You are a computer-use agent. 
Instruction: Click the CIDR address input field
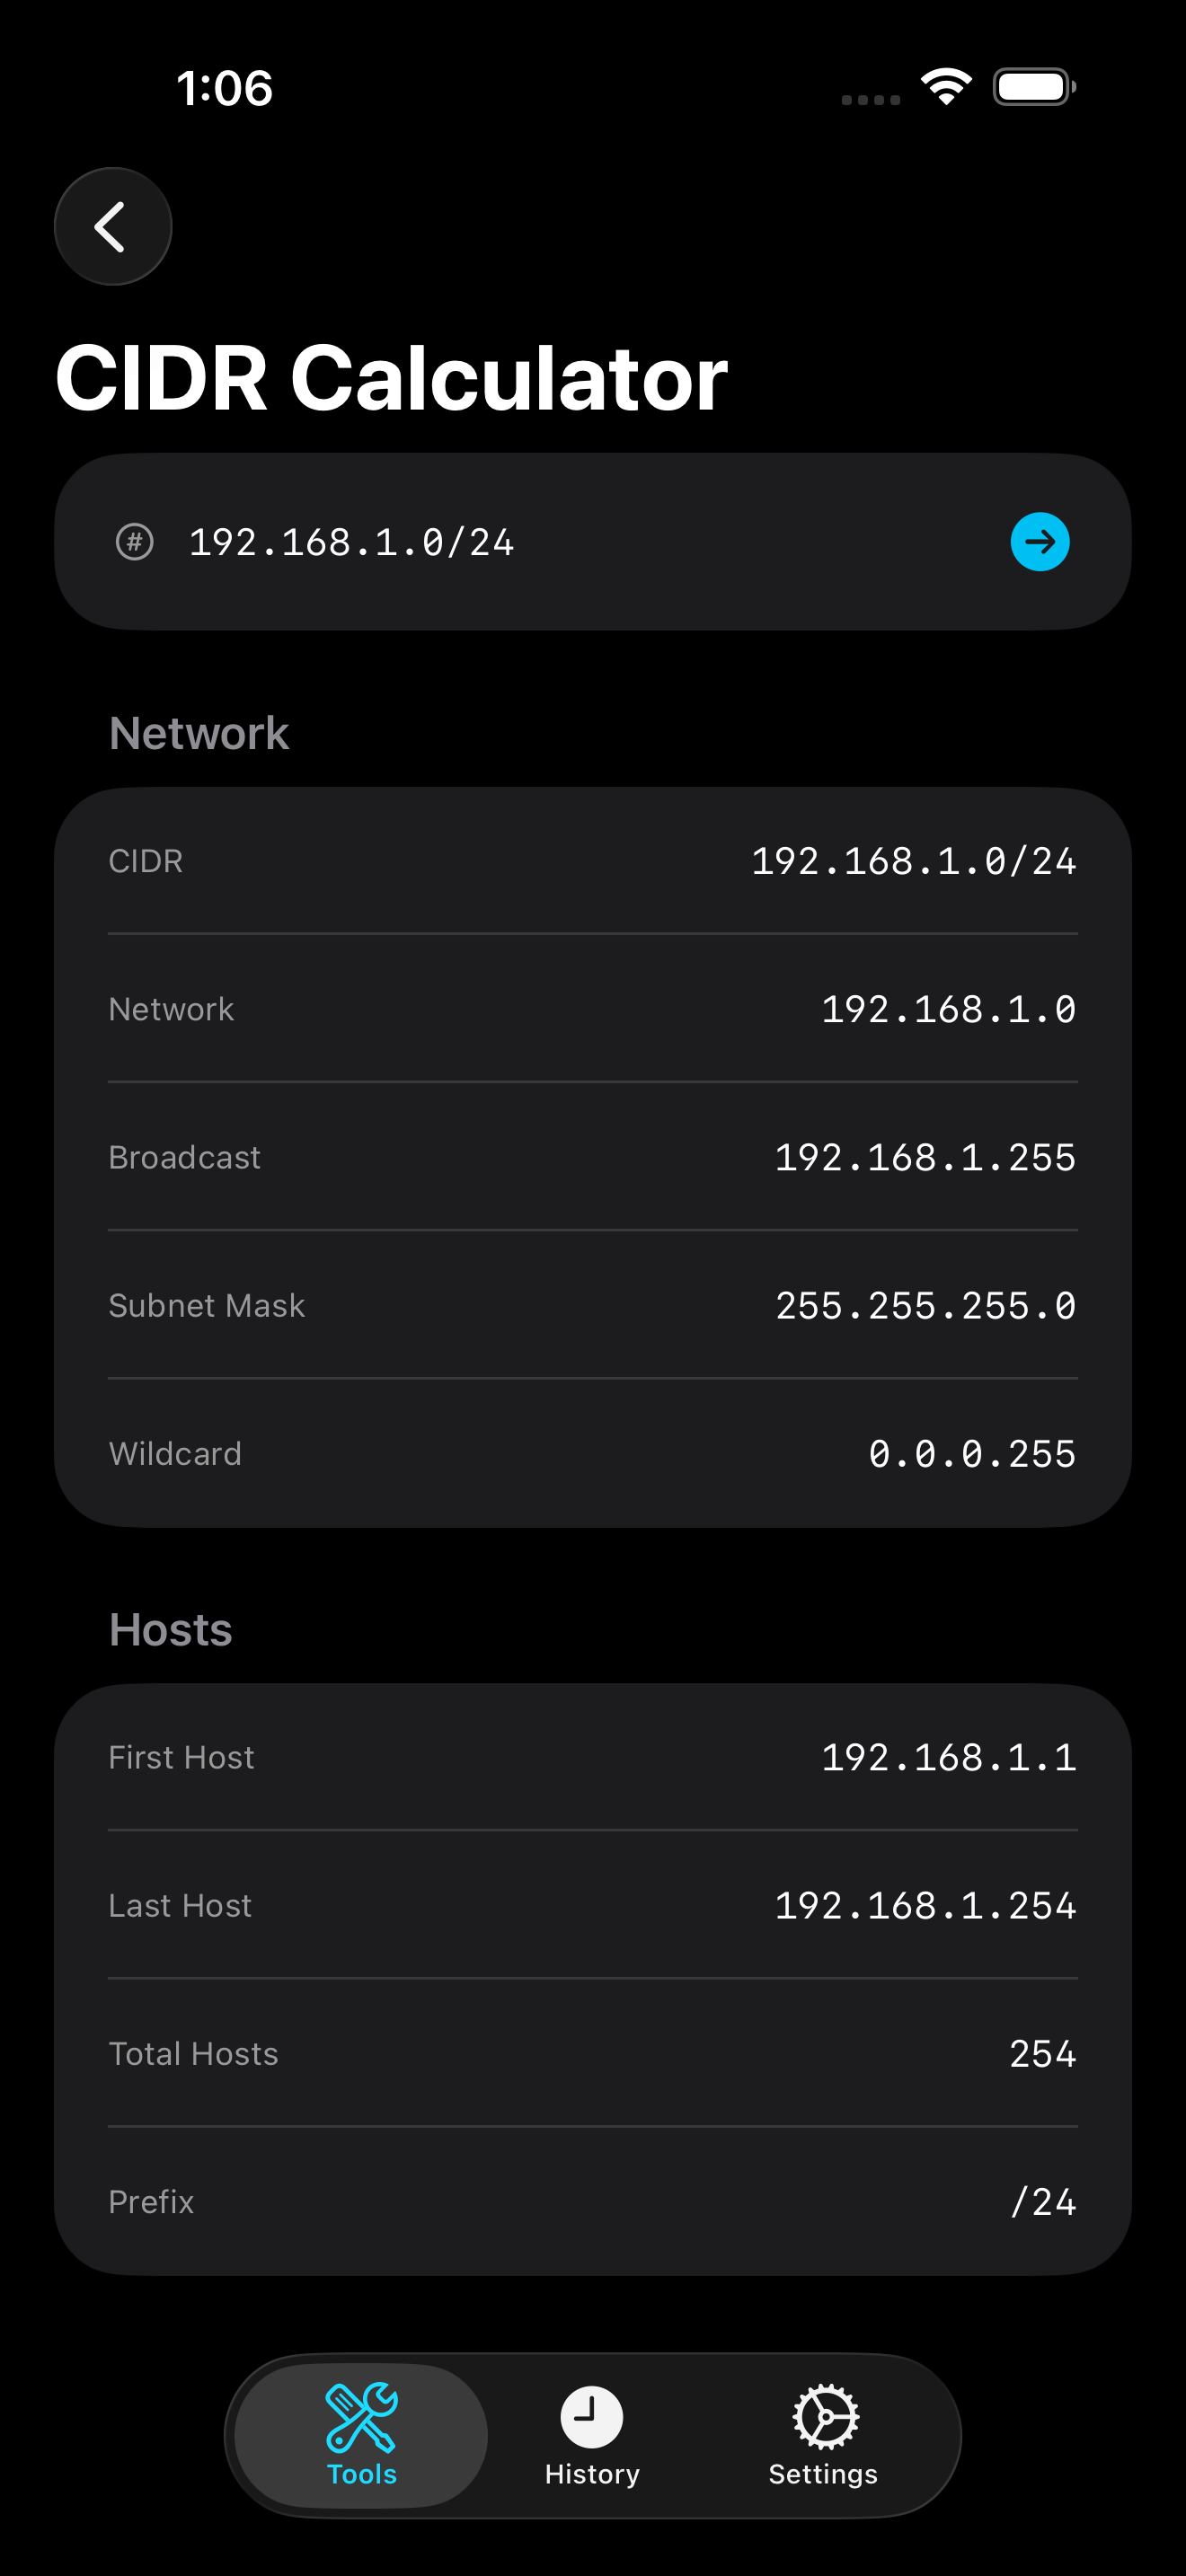point(580,542)
